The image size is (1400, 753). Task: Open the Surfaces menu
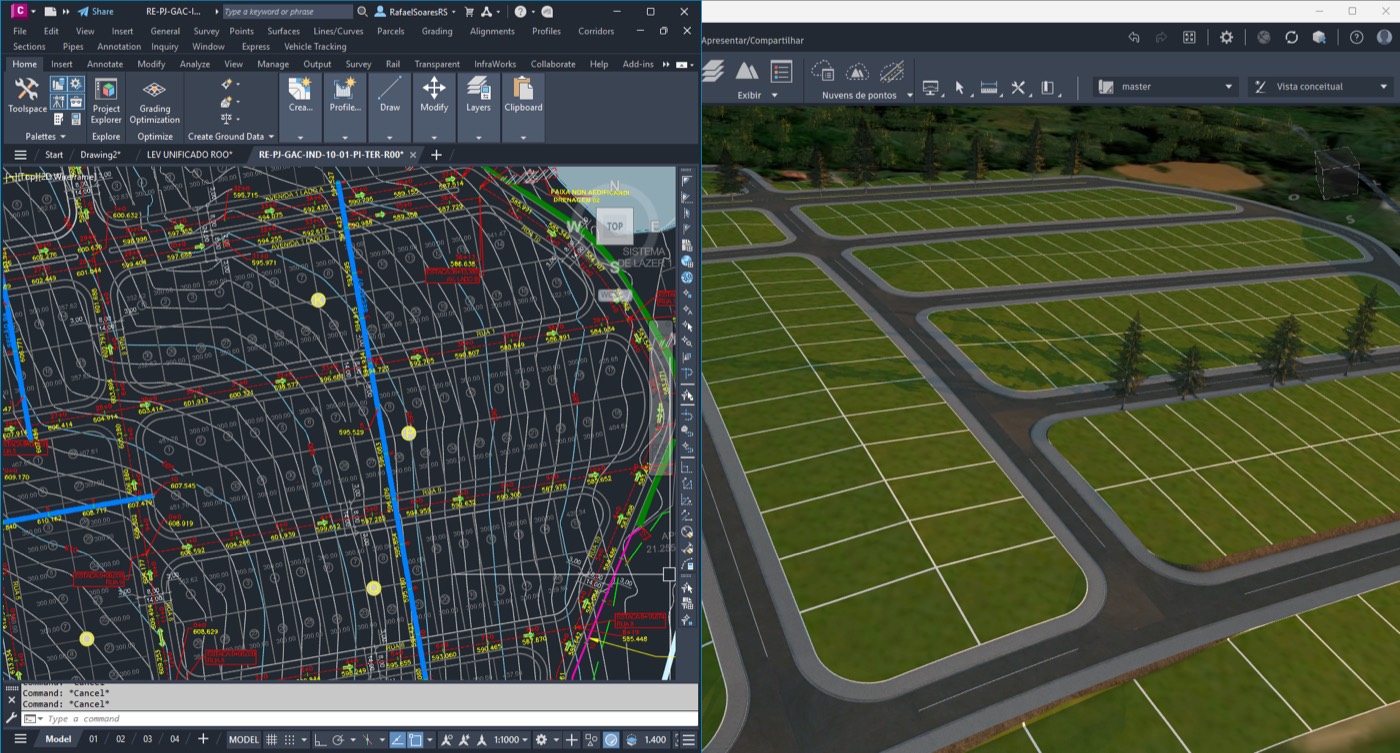coord(283,31)
